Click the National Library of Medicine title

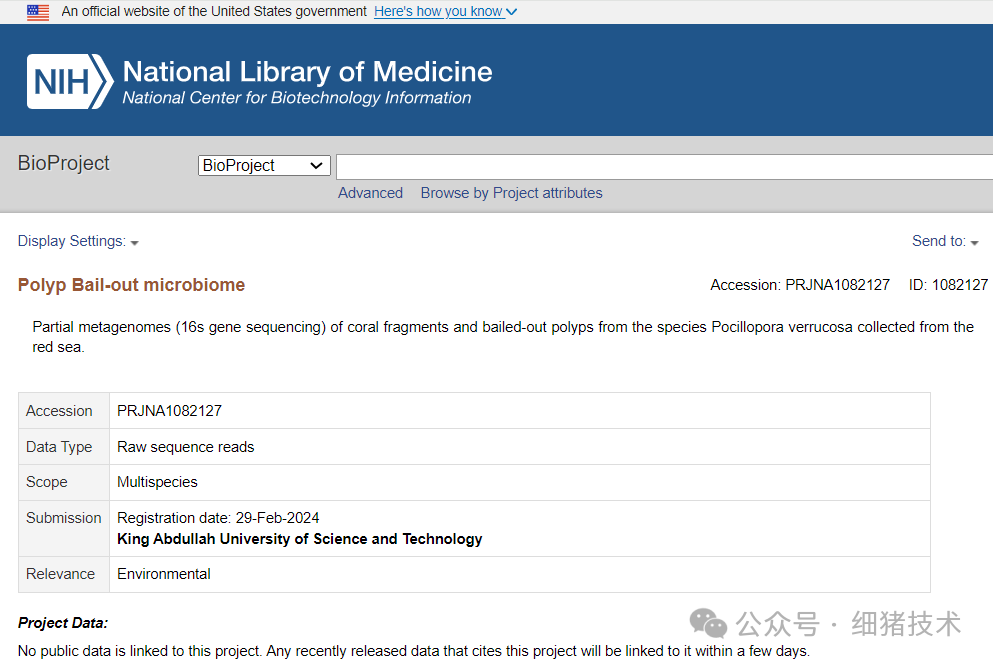coord(307,72)
